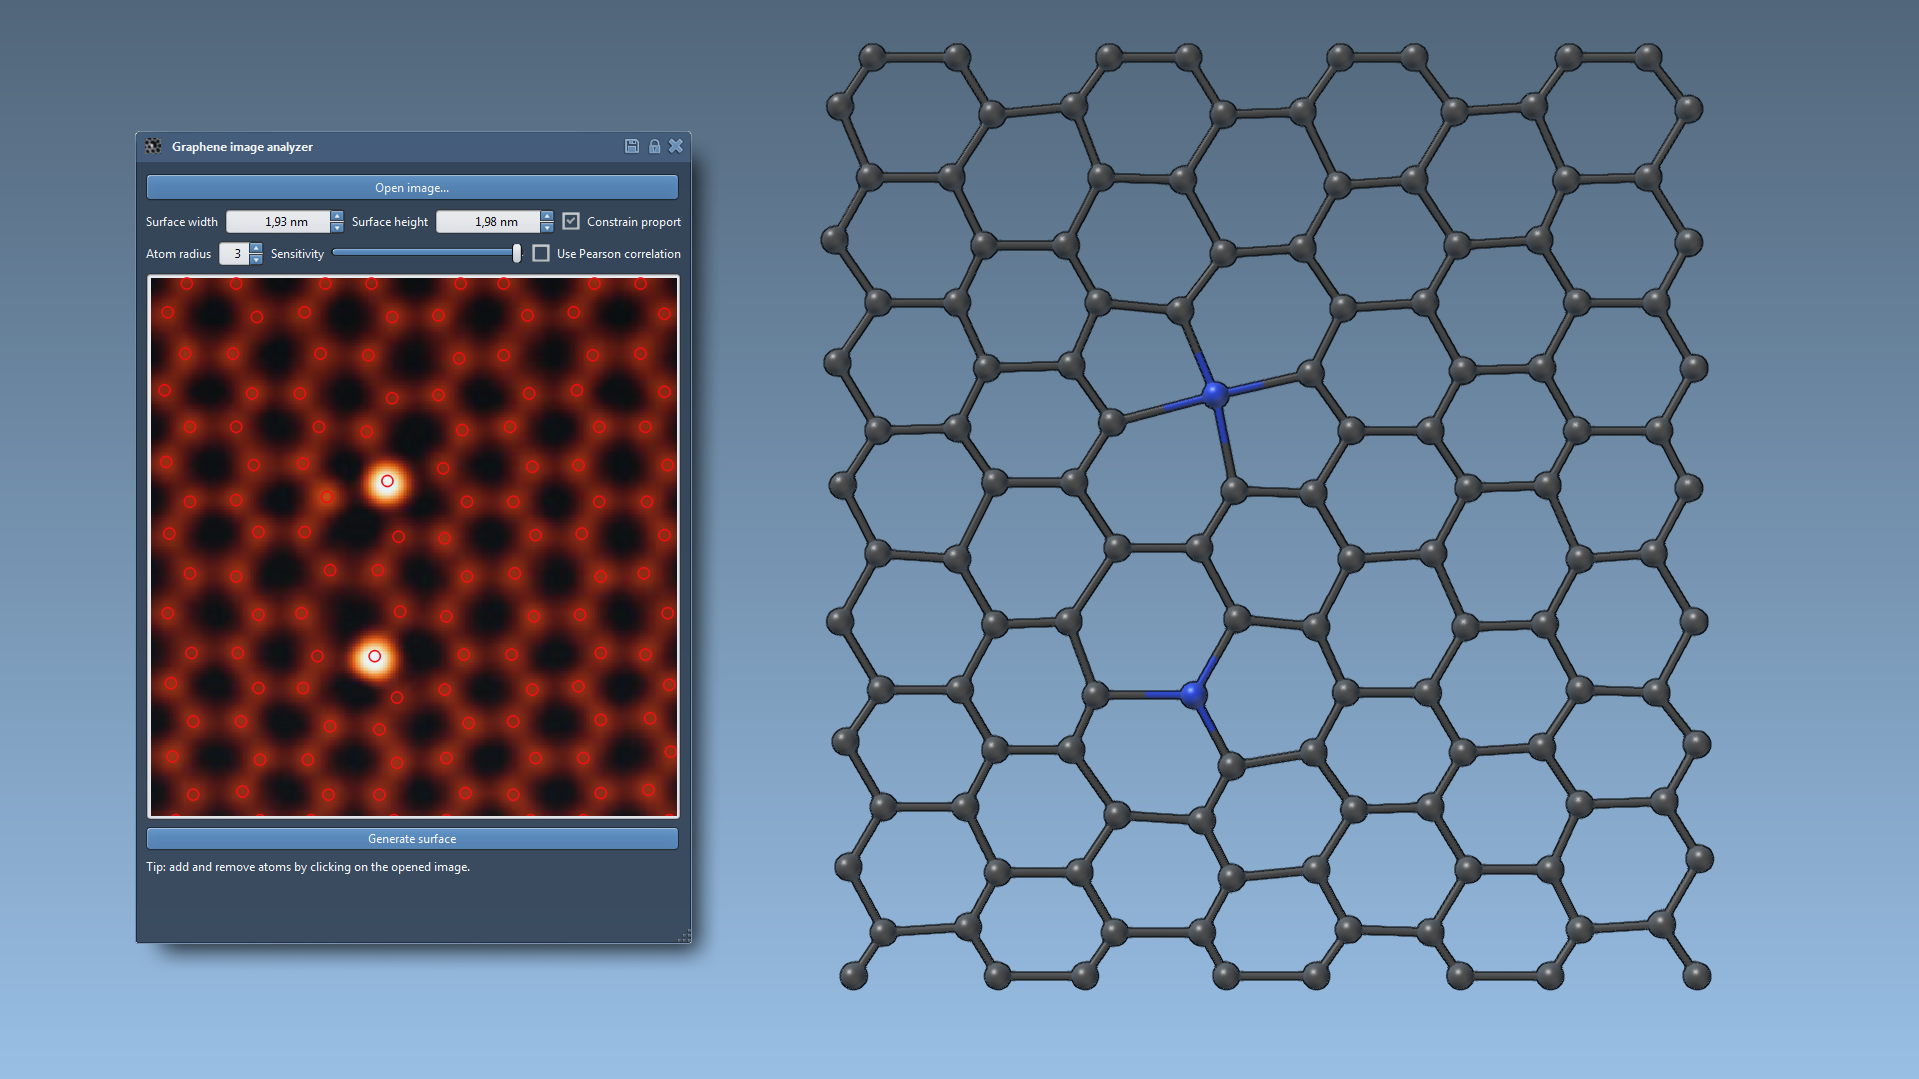The width and height of the screenshot is (1919, 1079).
Task: Click the Open image... button
Action: pos(412,187)
